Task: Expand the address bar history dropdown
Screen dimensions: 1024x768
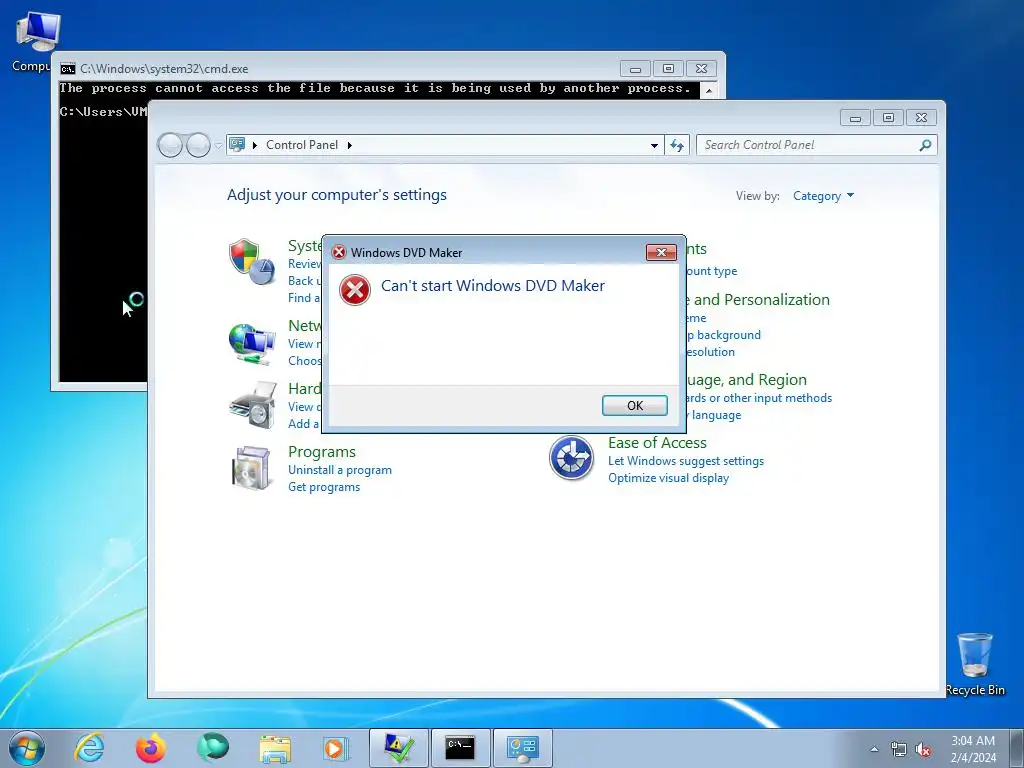Action: pos(654,146)
